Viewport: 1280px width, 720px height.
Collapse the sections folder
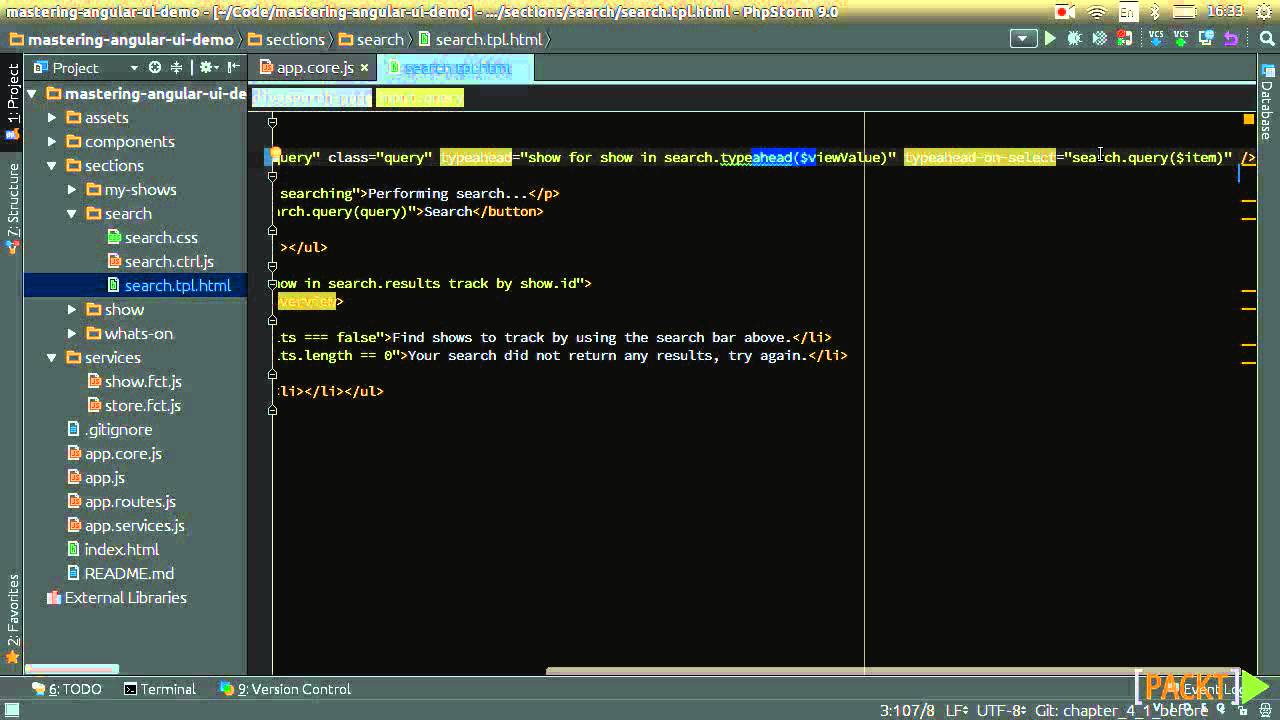52,165
